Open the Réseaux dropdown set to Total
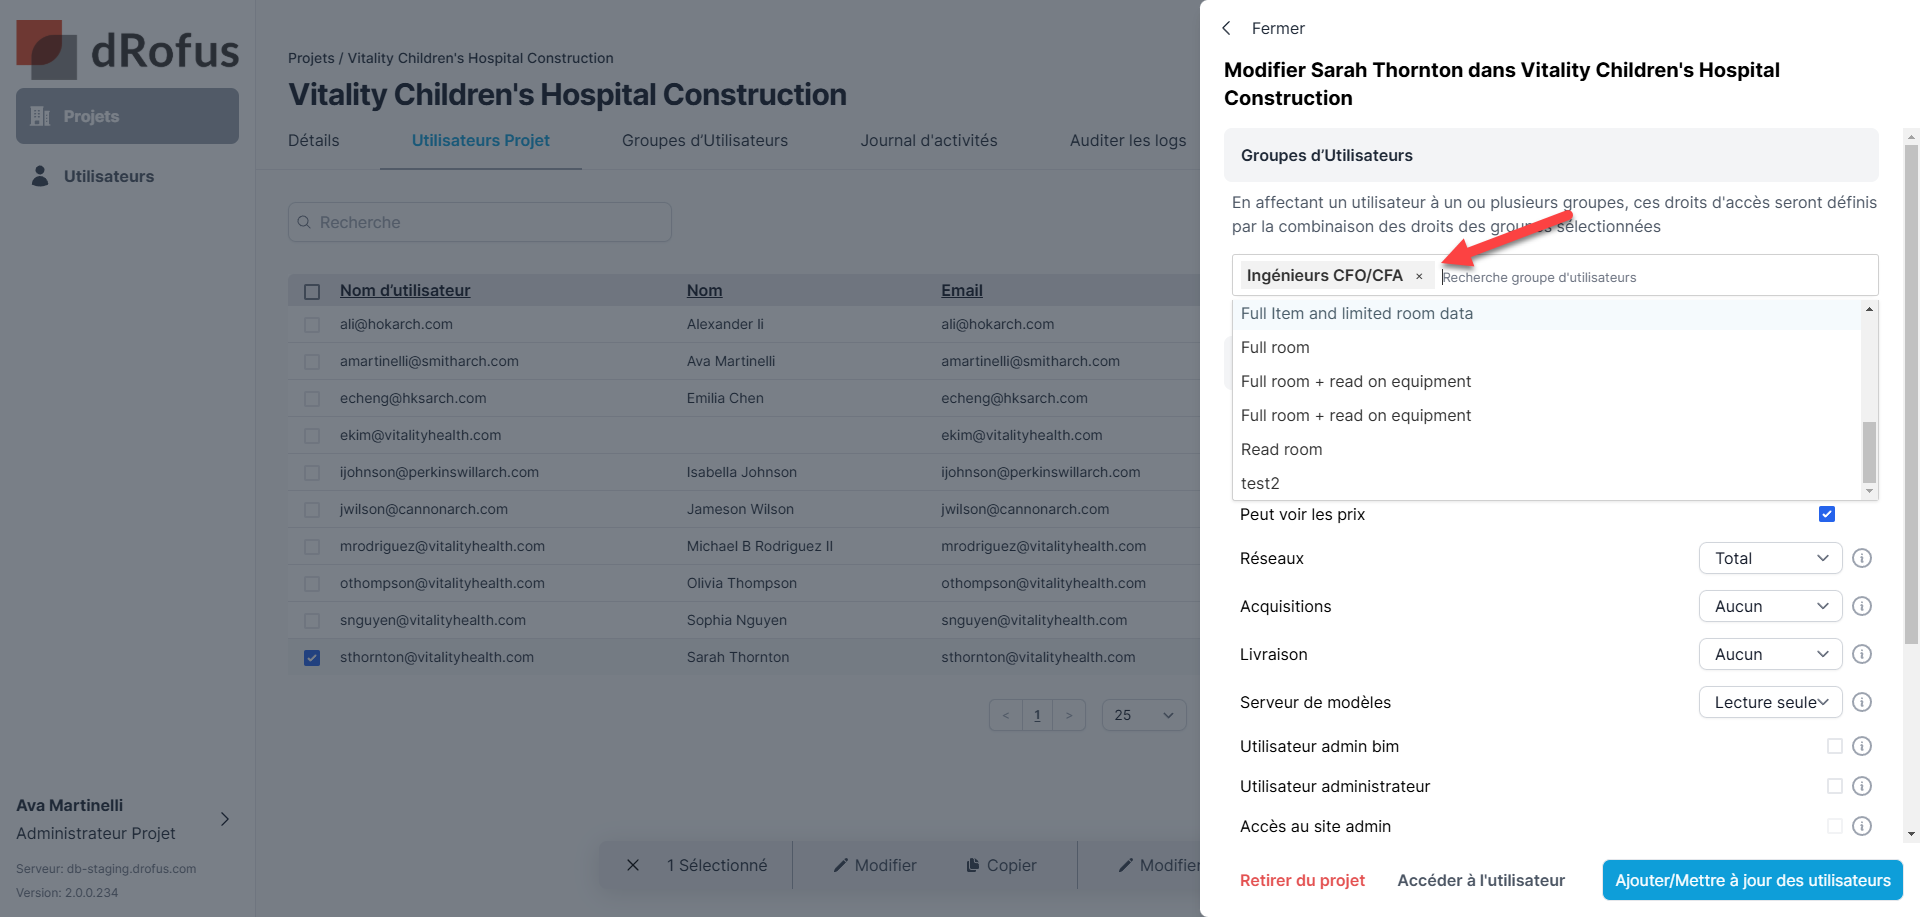This screenshot has width=1920, height=917. point(1770,558)
